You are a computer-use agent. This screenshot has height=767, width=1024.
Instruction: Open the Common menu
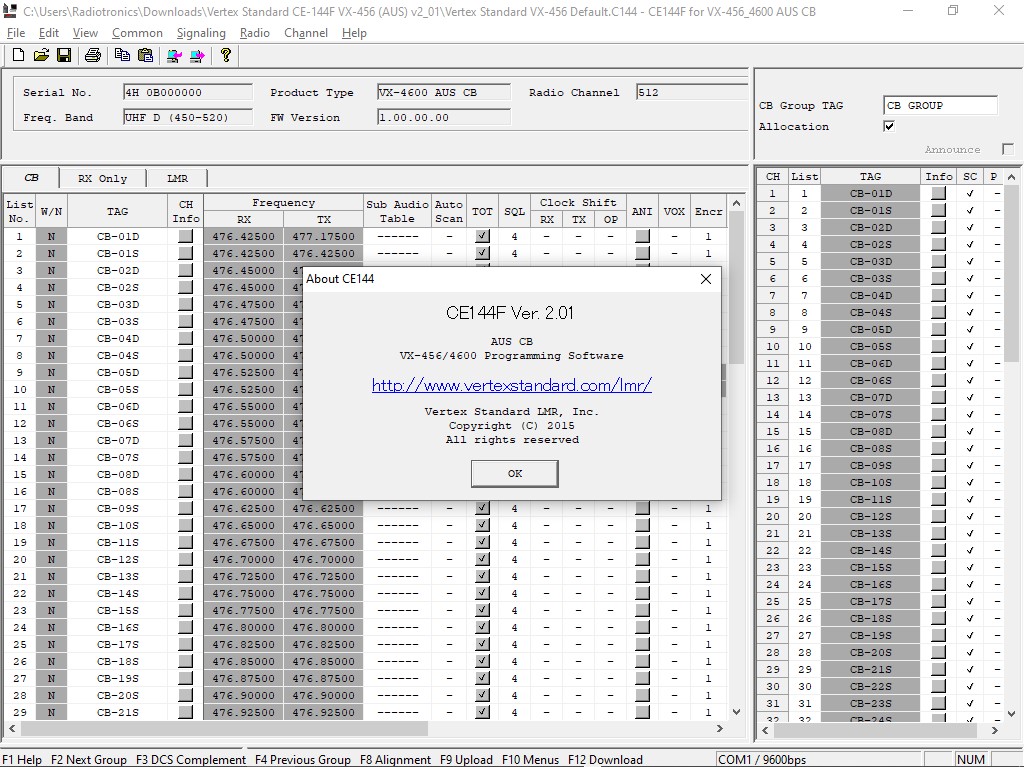pos(137,33)
